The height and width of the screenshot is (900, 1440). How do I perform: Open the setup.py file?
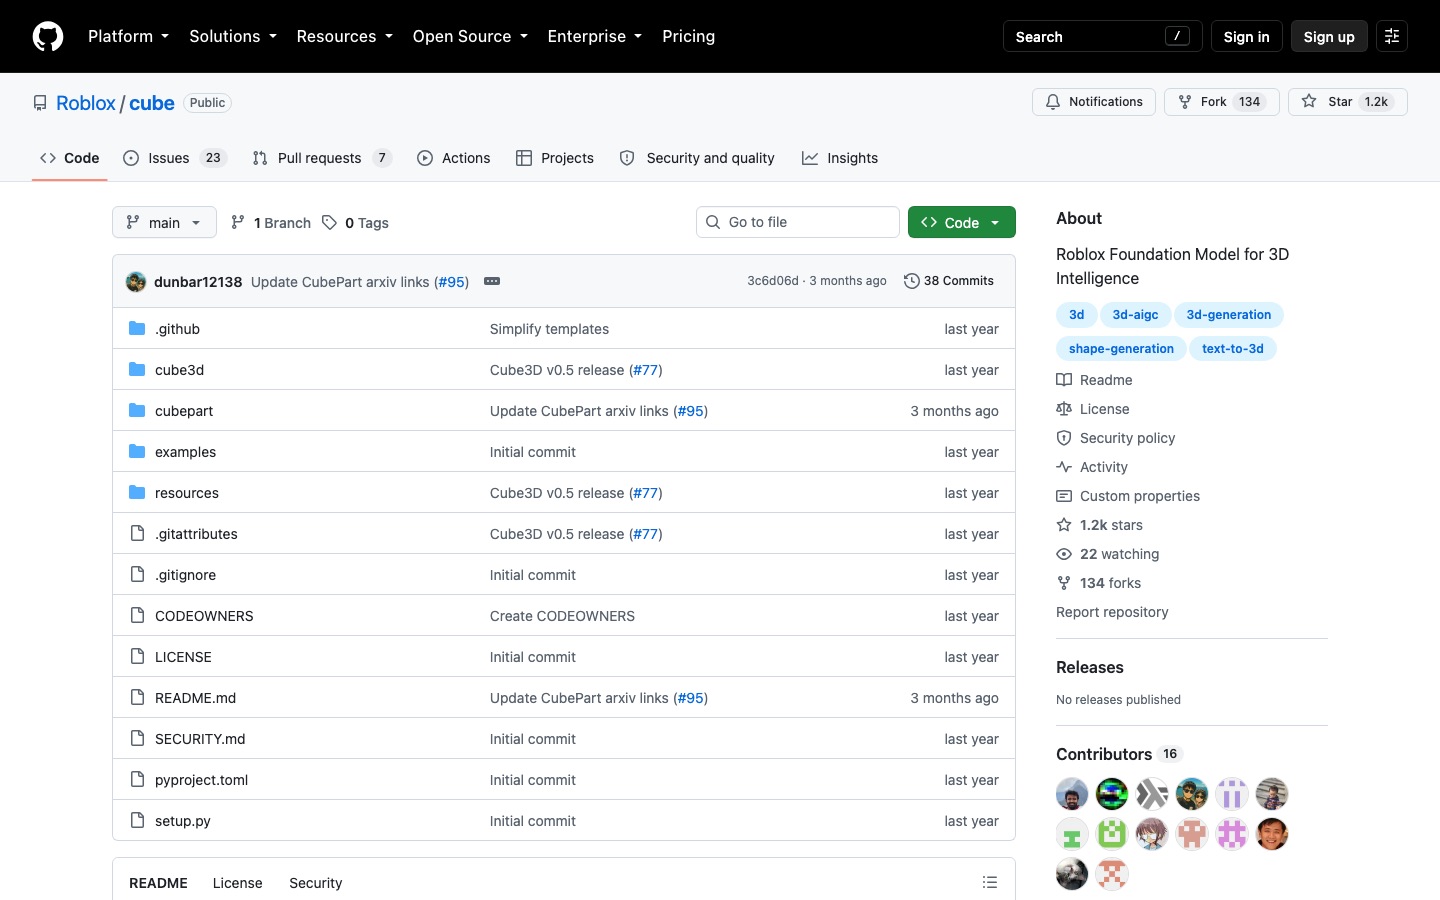(182, 821)
